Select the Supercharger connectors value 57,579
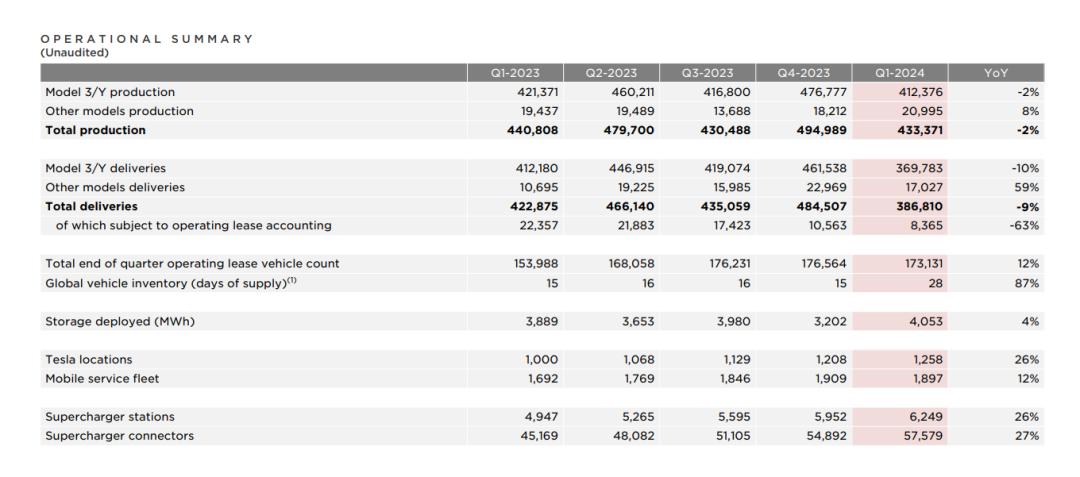Screen dimensions: 1080x477 (x=923, y=436)
